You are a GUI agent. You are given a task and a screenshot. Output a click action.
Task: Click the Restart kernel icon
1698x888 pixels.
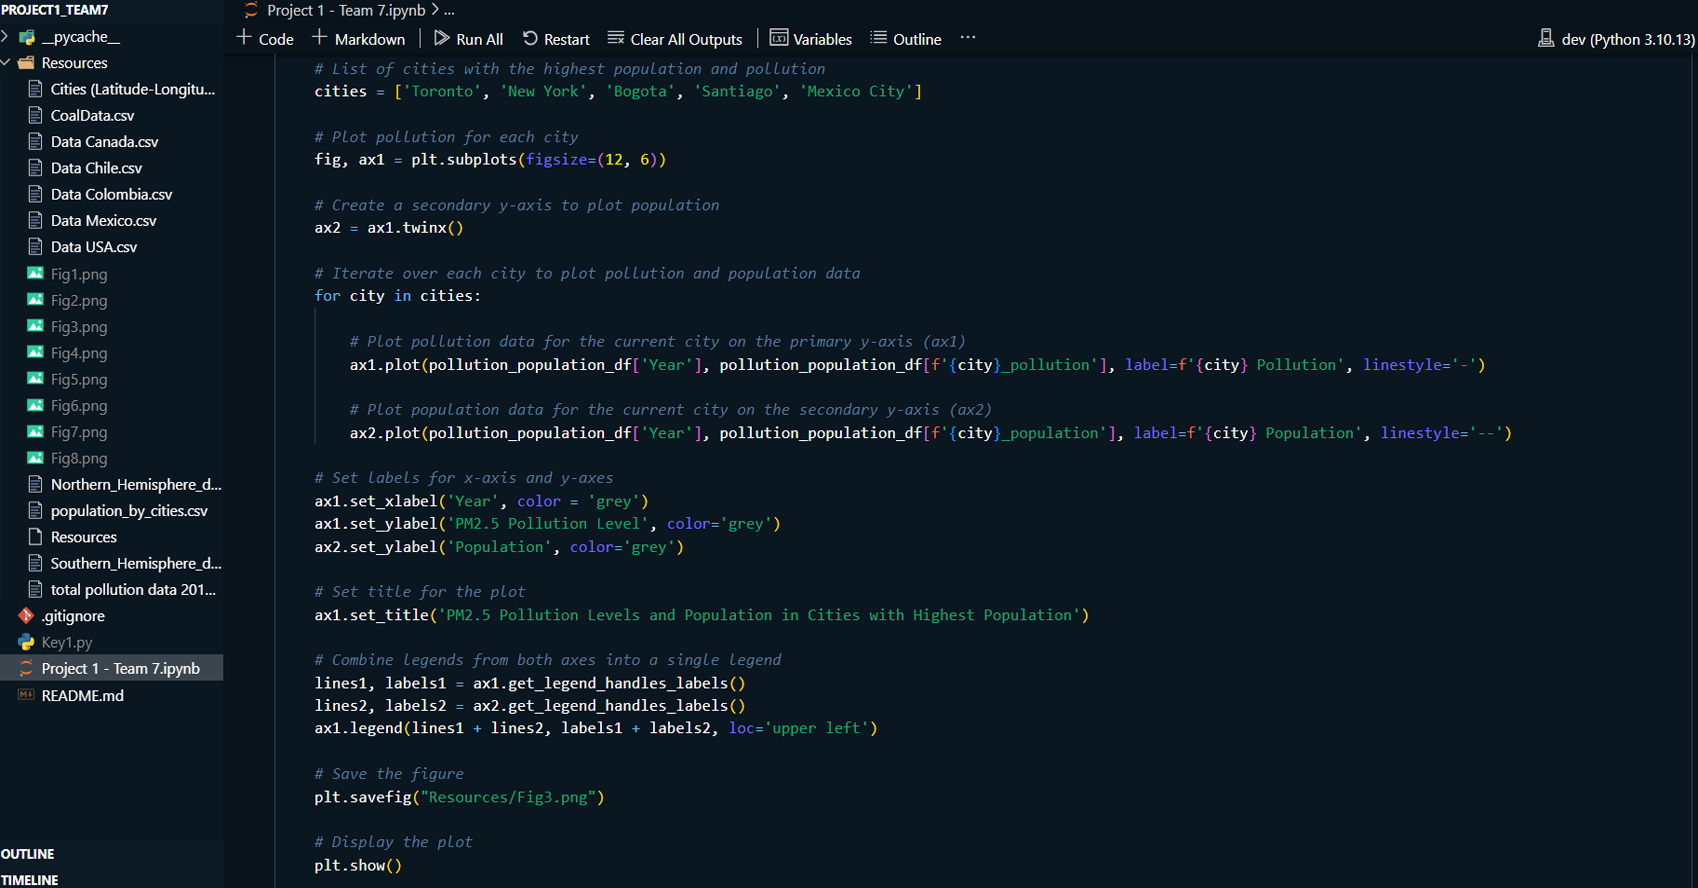(530, 39)
